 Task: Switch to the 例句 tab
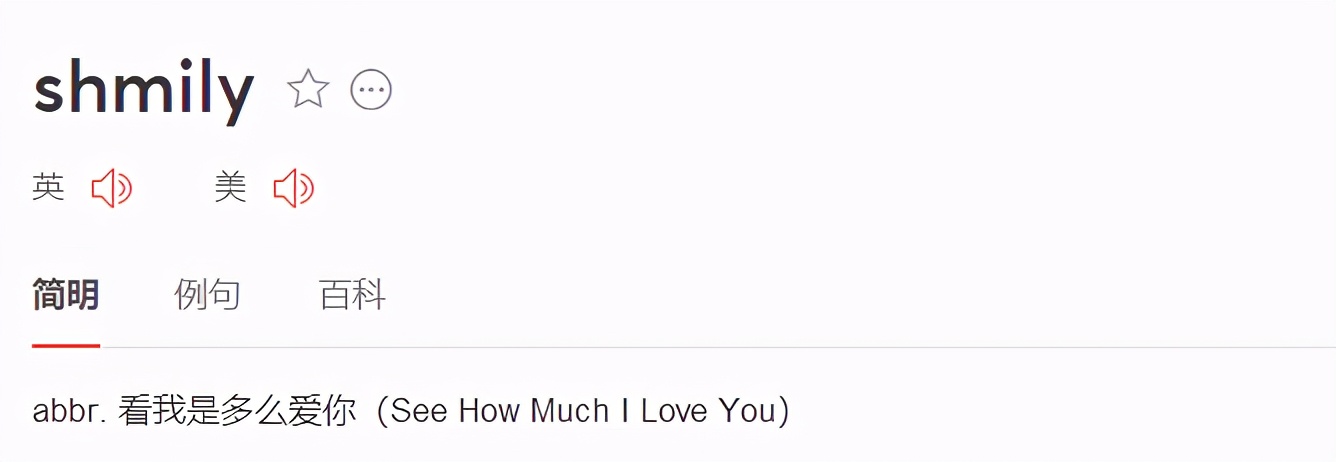[x=207, y=295]
